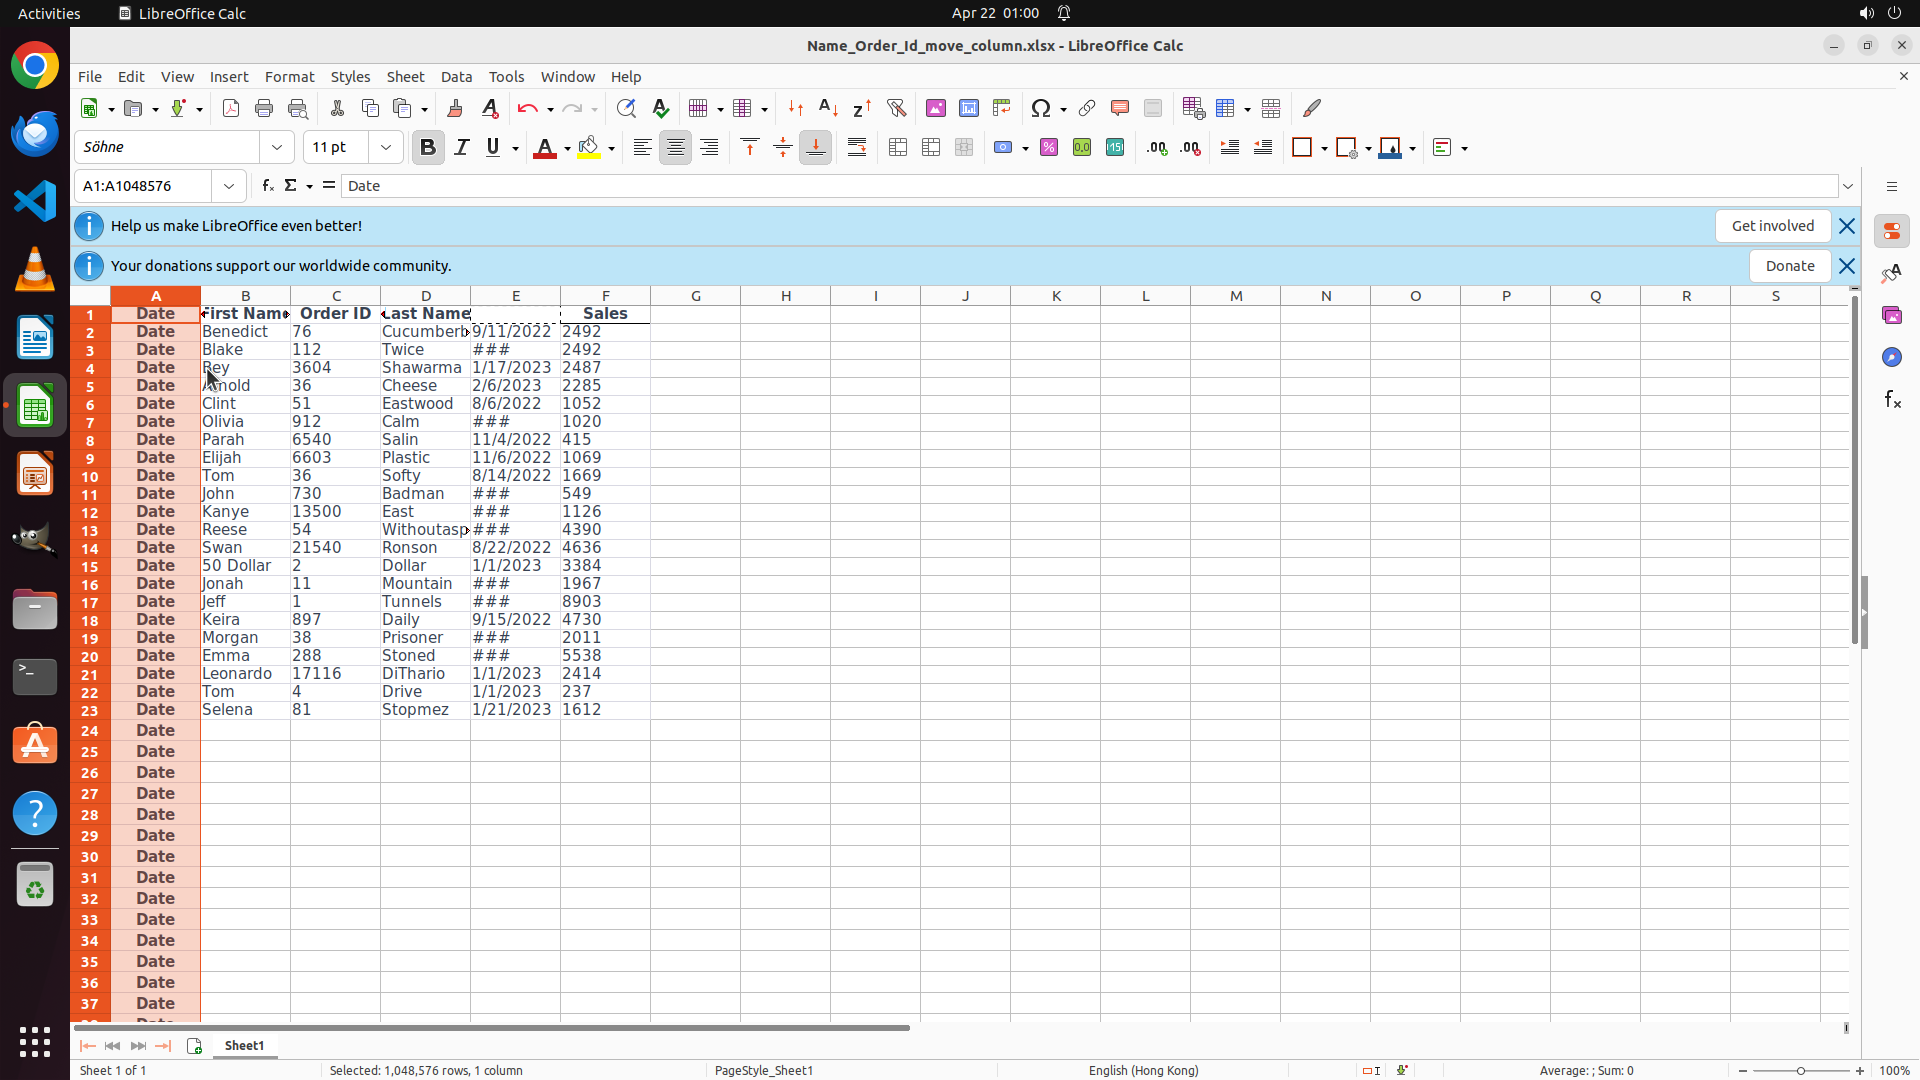Expand the Name Box dropdown

229,186
